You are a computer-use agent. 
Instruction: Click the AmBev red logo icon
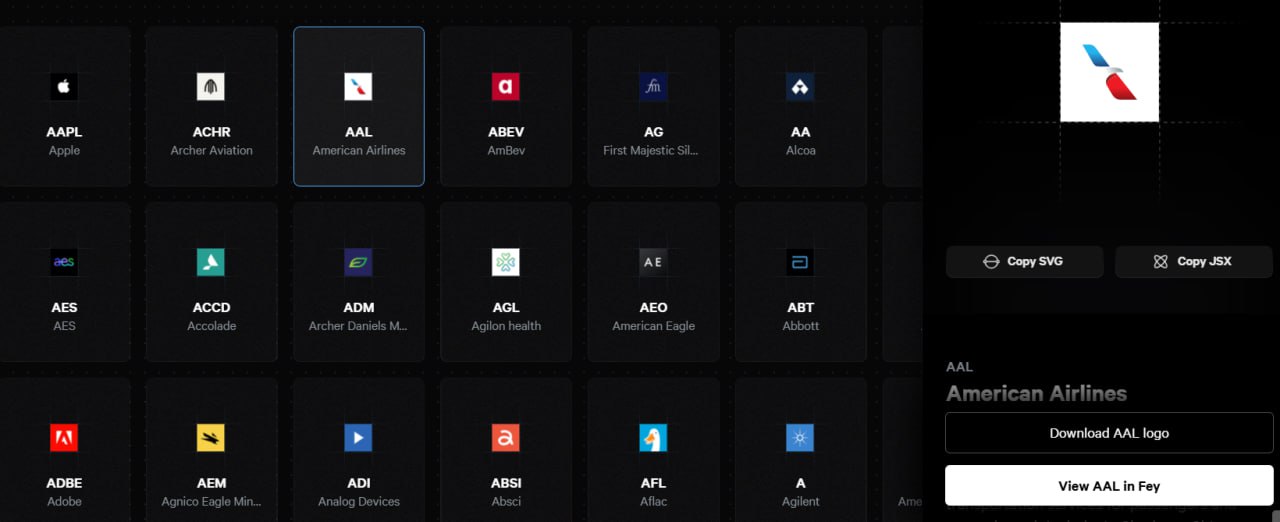click(506, 87)
